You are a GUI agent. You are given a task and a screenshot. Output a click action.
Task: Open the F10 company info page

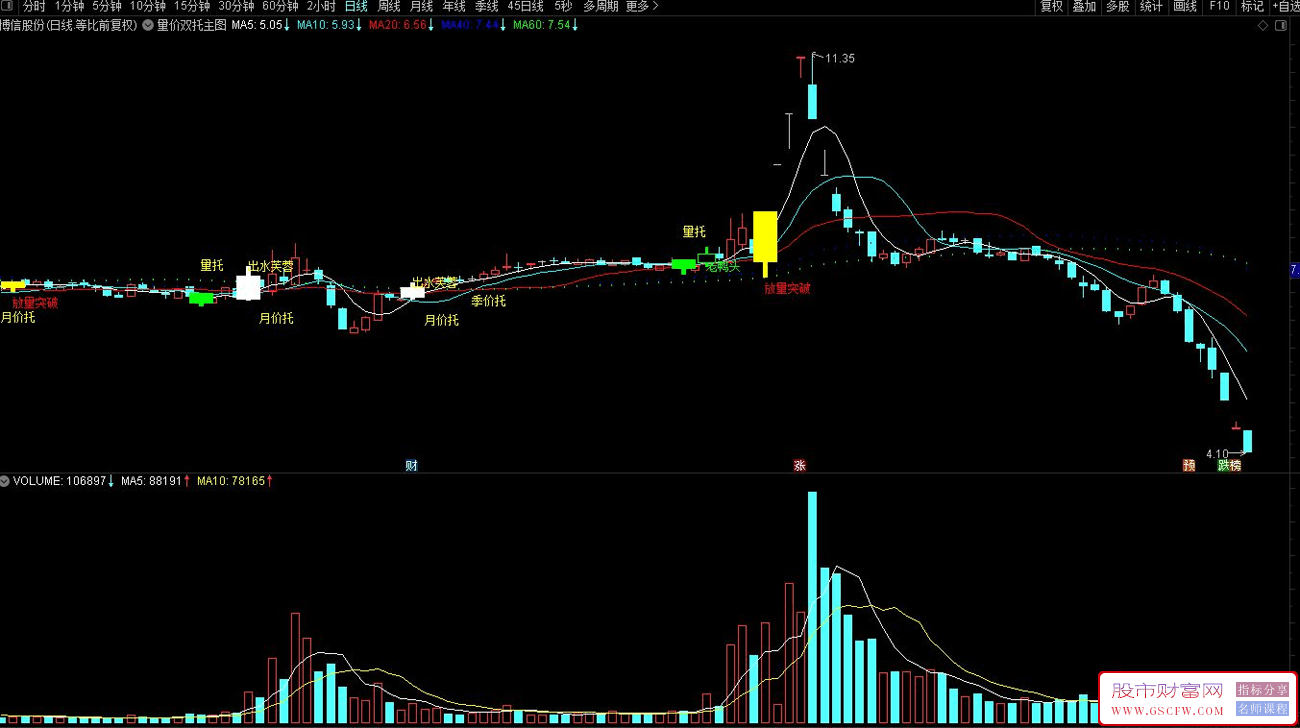1219,6
